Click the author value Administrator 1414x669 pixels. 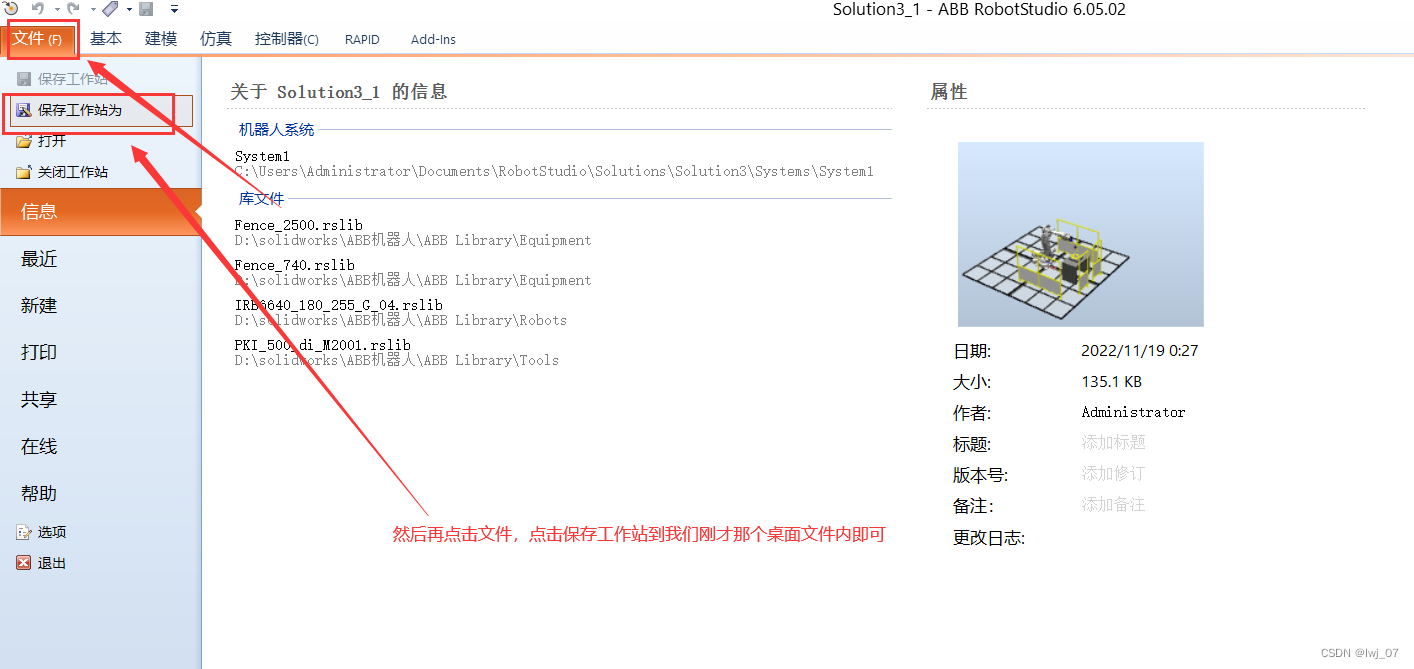[1133, 412]
